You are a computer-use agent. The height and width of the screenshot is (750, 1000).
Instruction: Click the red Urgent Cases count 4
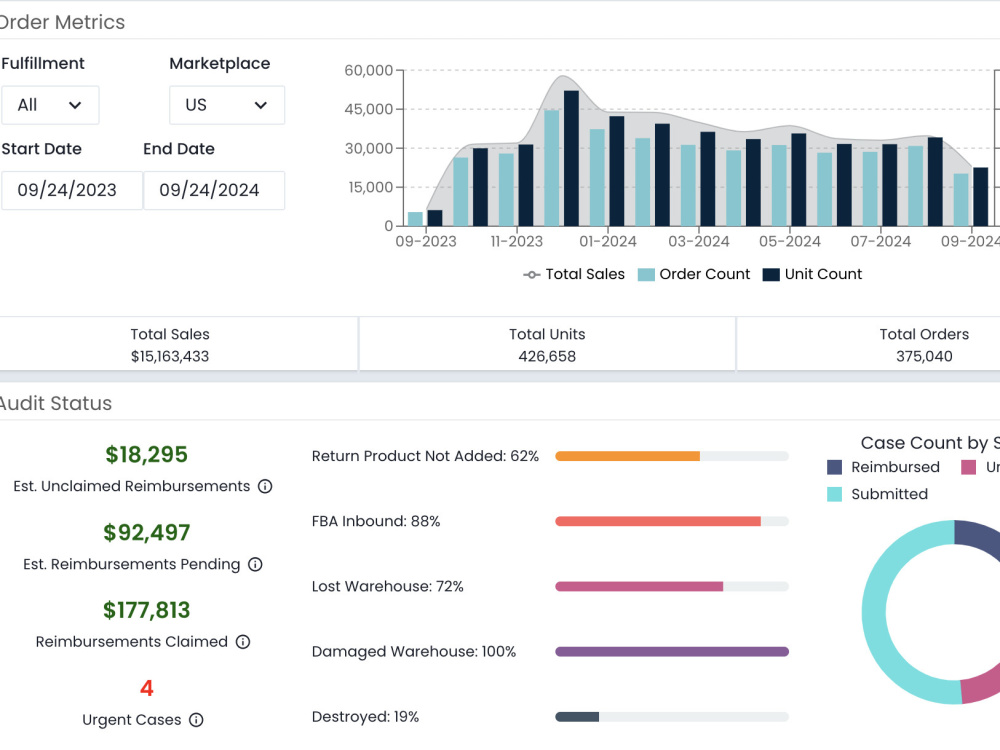click(x=147, y=688)
